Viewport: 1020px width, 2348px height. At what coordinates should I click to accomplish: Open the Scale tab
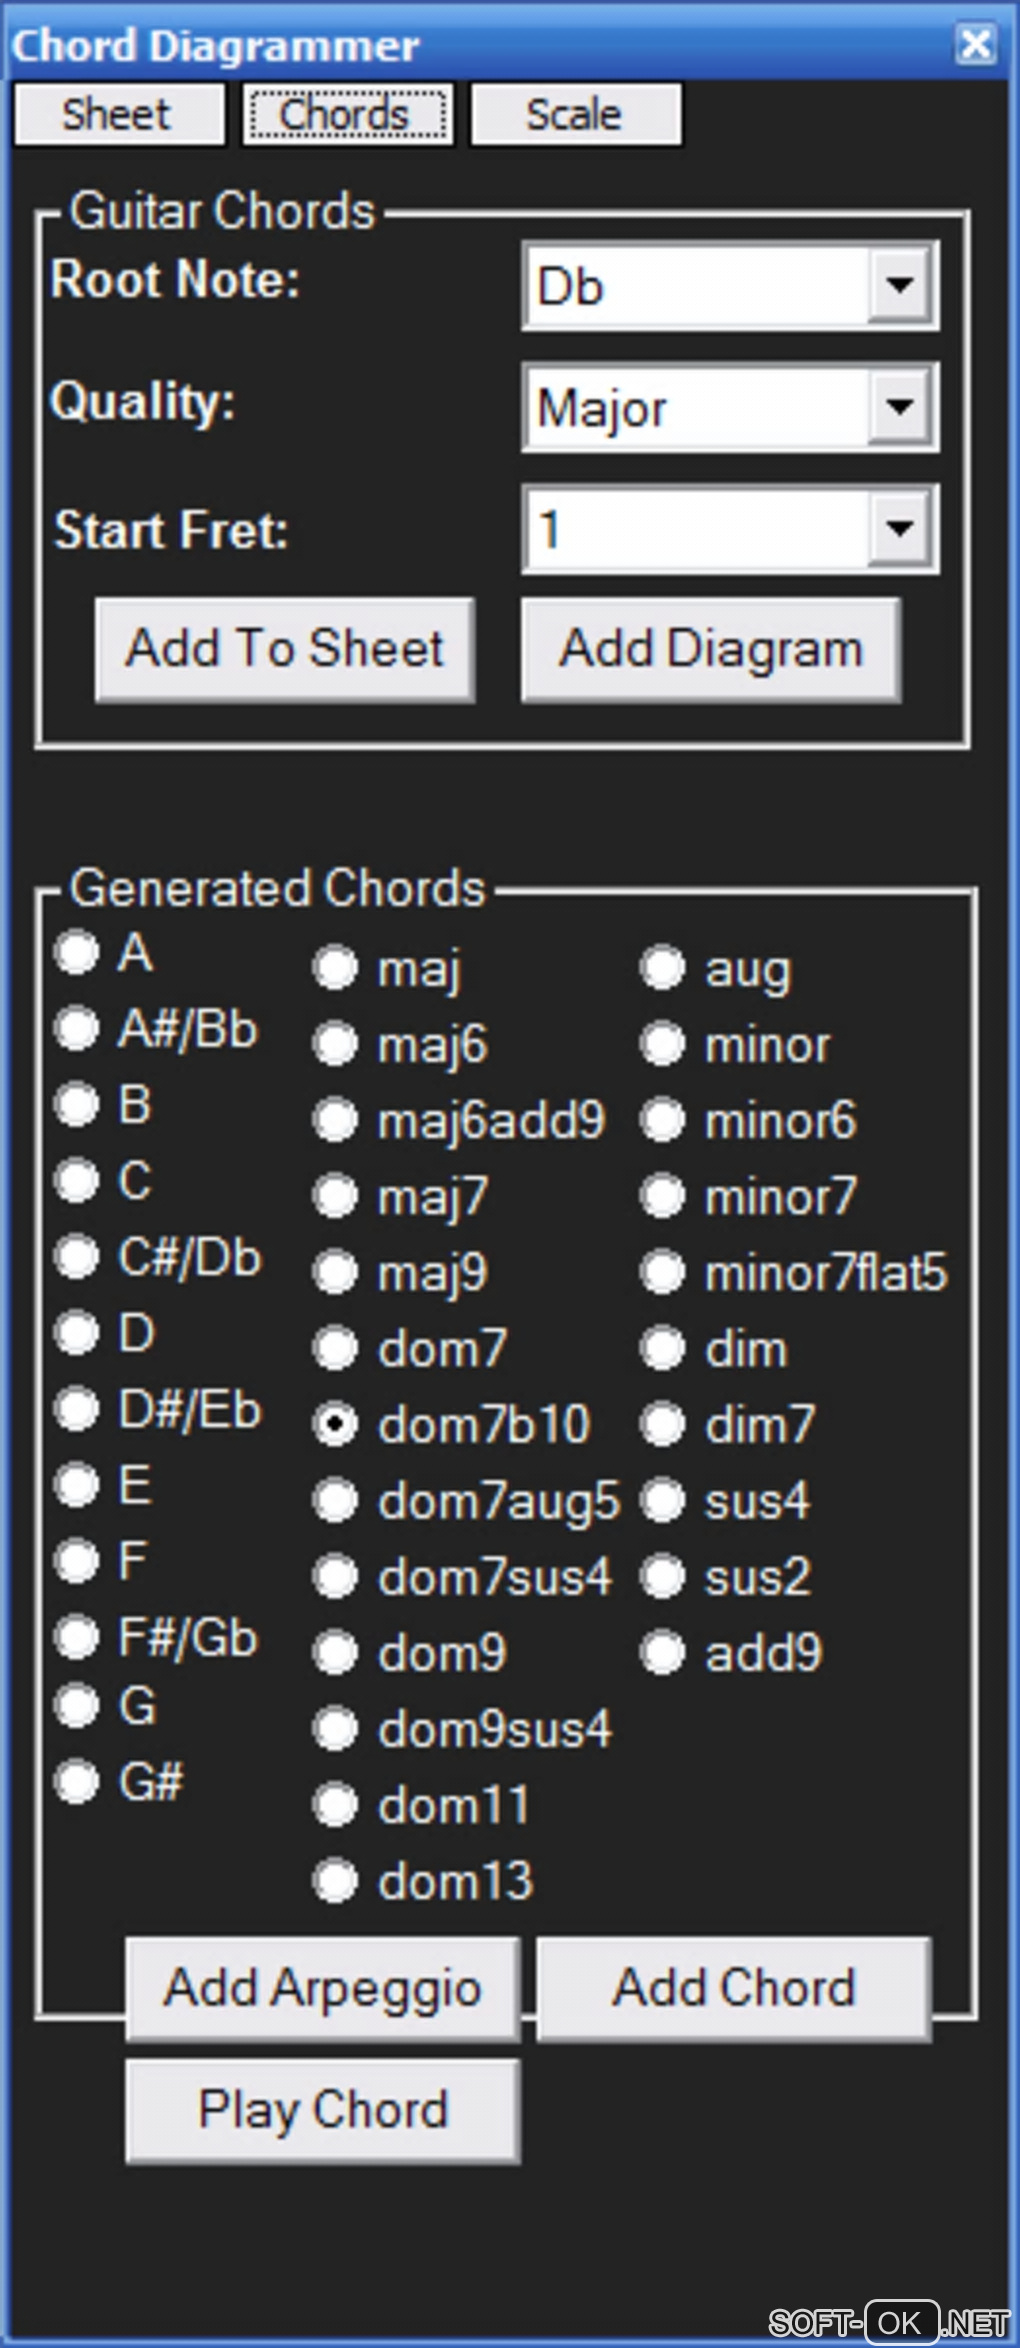tap(575, 115)
